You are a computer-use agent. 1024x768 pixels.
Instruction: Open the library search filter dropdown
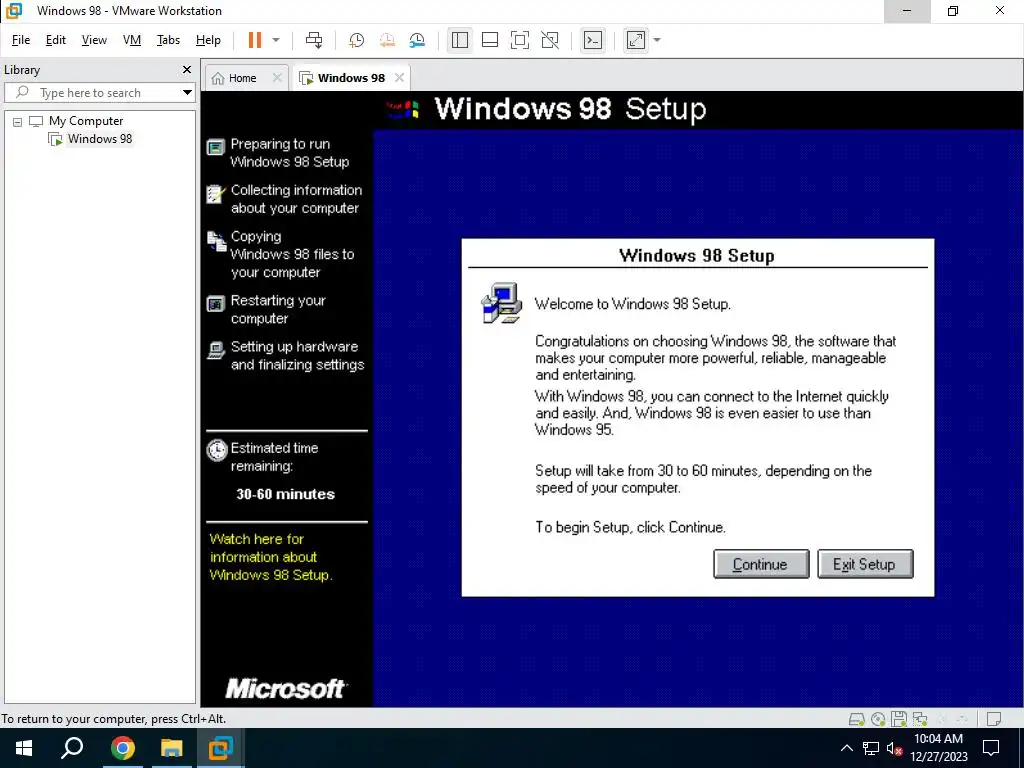tap(187, 93)
